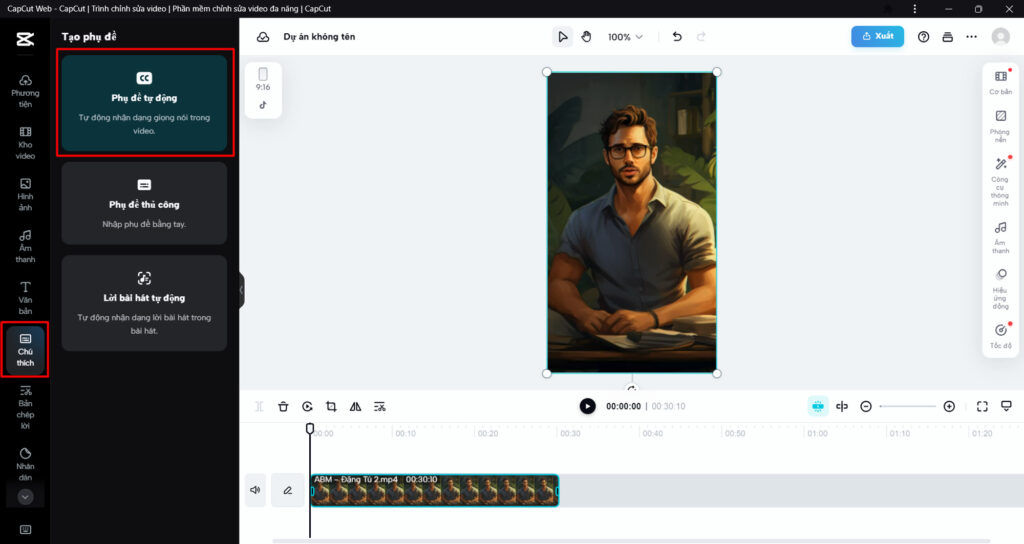Open Công cụ thông minh panel

pyautogui.click(x=1000, y=181)
